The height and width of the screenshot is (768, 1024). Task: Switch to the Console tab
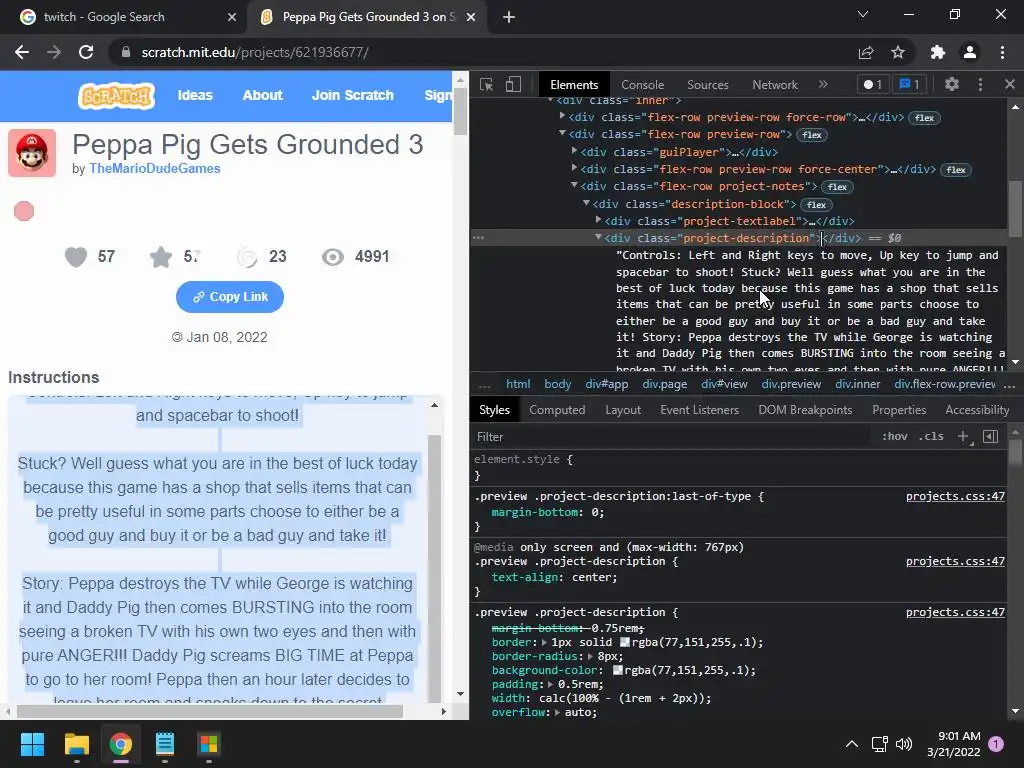click(643, 85)
